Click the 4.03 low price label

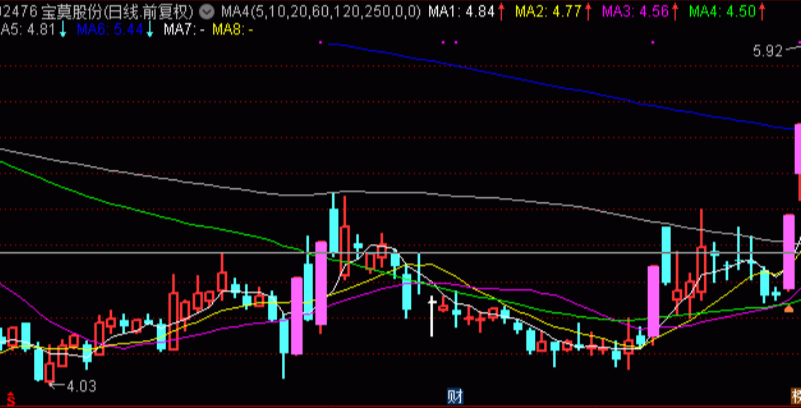point(82,387)
